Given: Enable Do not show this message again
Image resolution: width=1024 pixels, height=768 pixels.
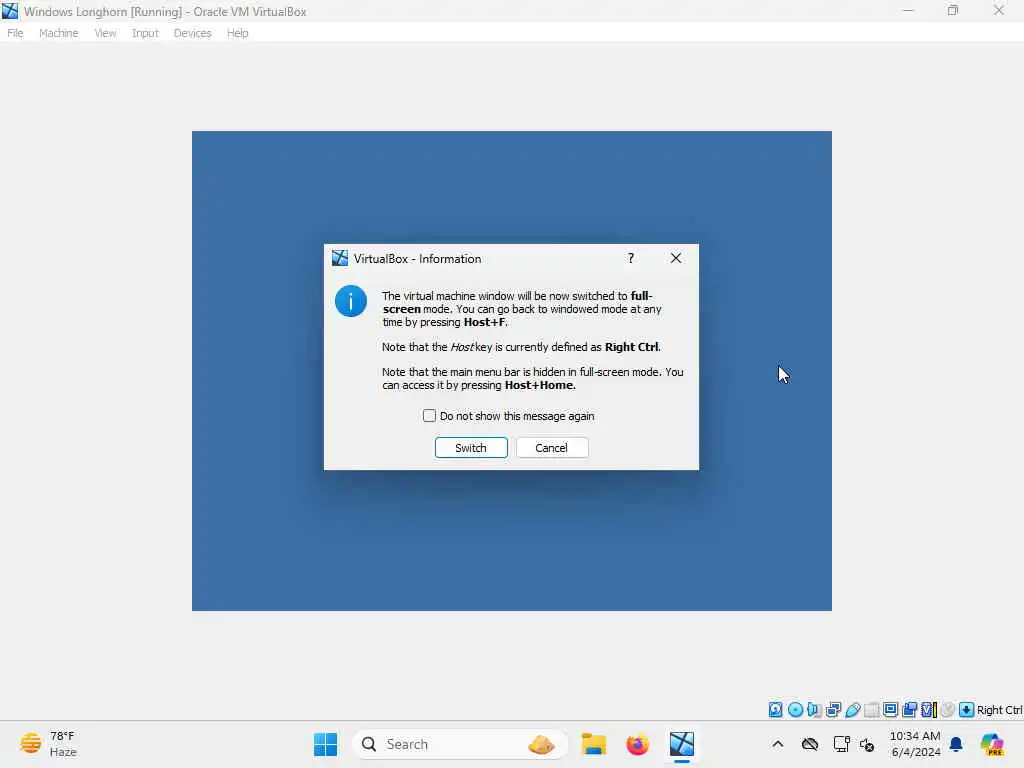Looking at the screenshot, I should pyautogui.click(x=429, y=416).
